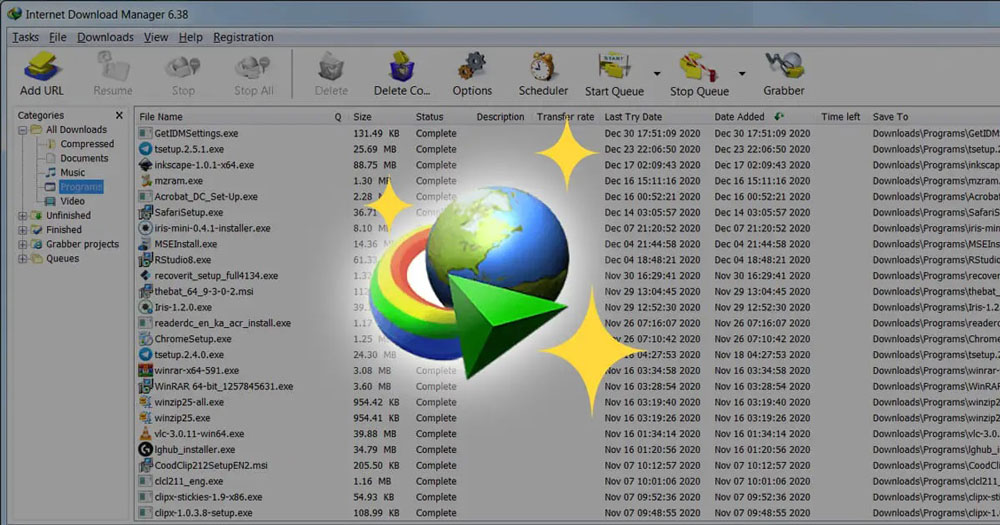
Task: Click the iris-mini-0.4.1-installer.exe icon
Action: coord(145,228)
